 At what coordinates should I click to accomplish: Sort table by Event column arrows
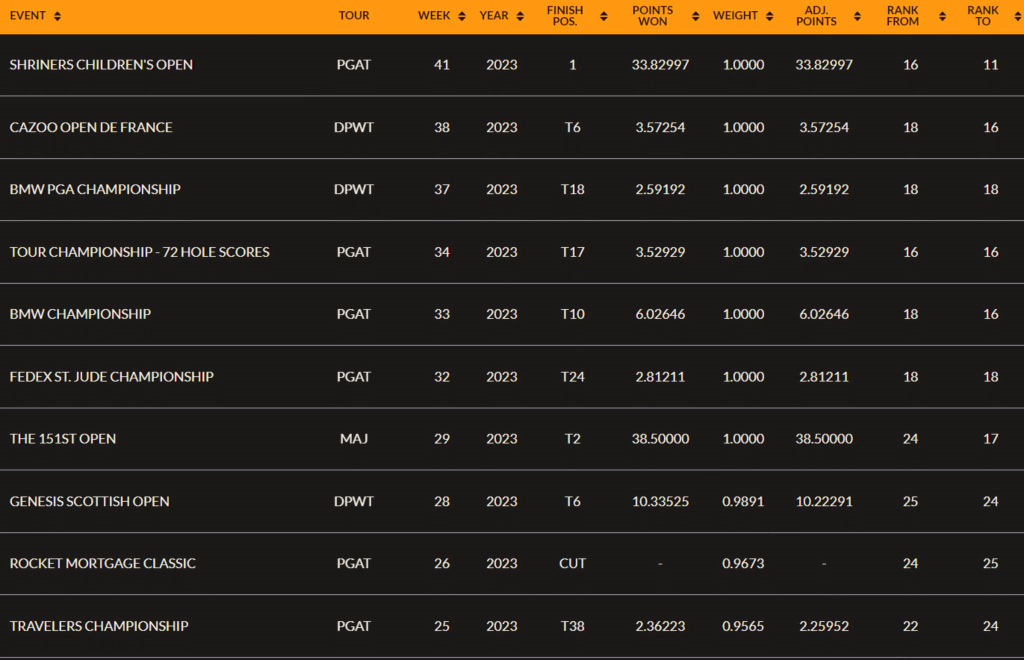57,16
